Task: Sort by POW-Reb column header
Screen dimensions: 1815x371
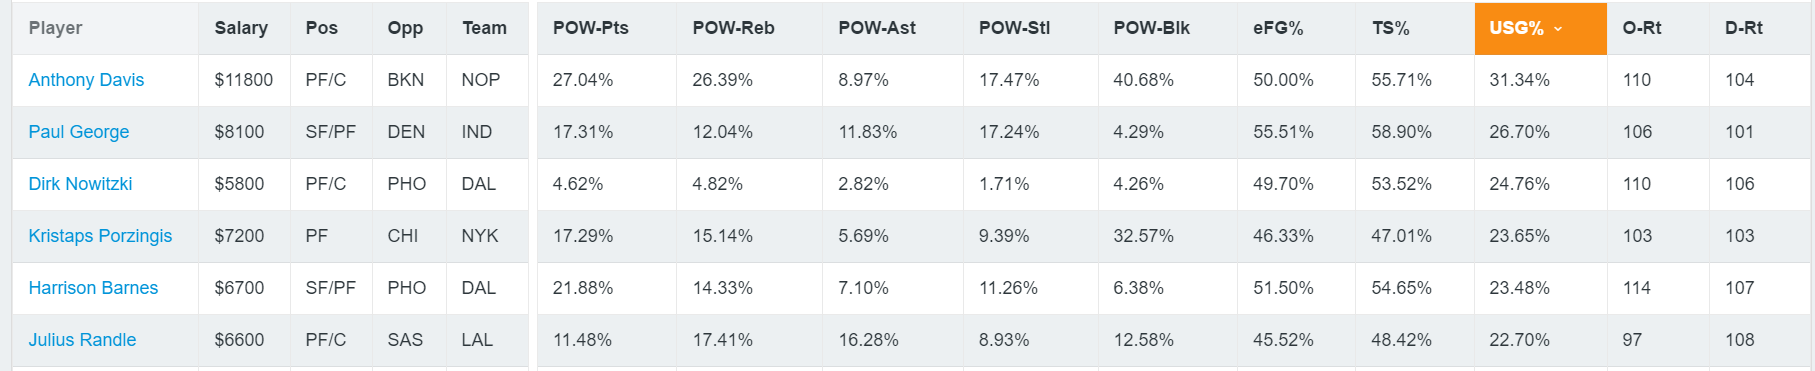Action: click(733, 28)
